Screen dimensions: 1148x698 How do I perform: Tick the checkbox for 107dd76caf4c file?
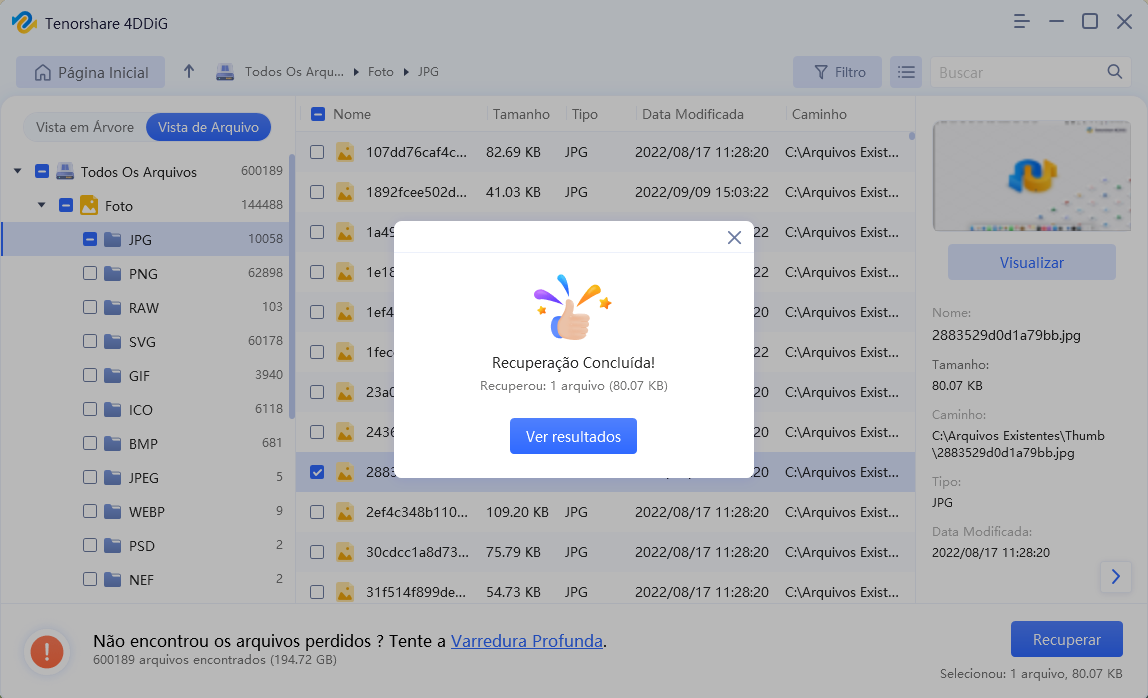tap(317, 152)
